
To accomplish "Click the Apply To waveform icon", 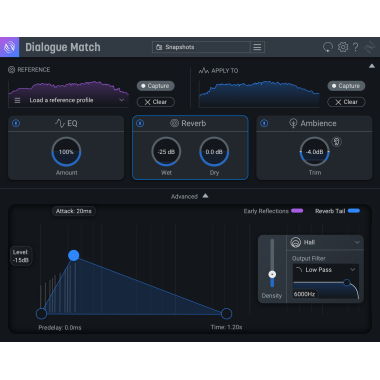I will click(x=204, y=70).
